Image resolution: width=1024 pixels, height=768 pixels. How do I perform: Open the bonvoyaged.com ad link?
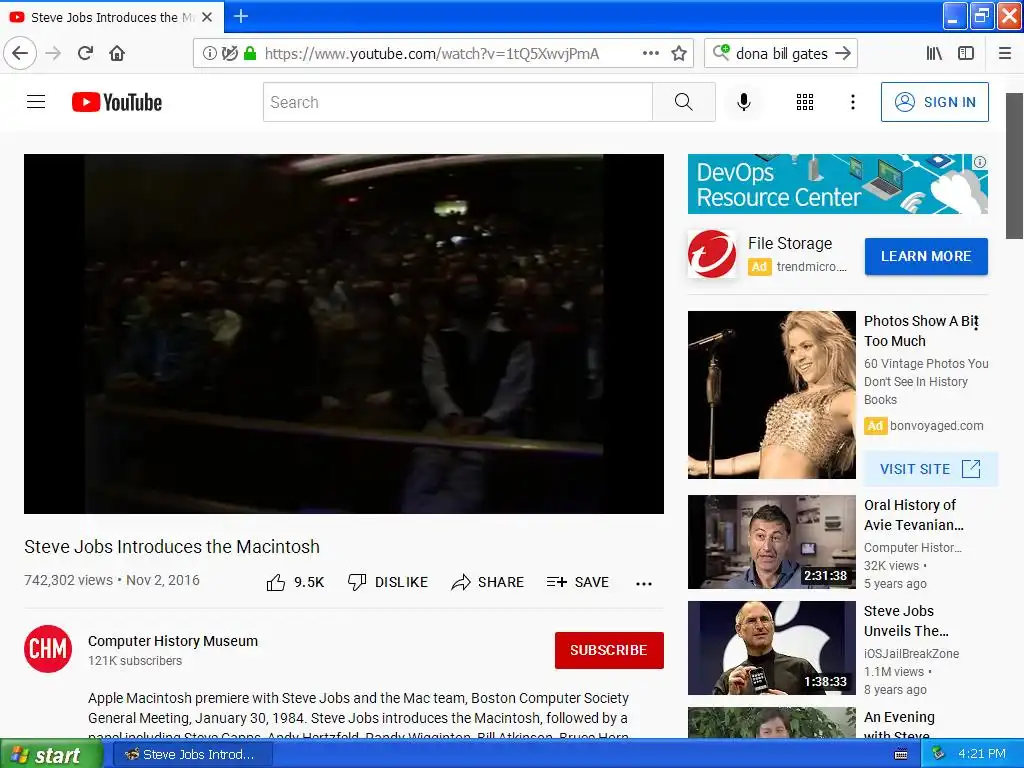pos(936,426)
